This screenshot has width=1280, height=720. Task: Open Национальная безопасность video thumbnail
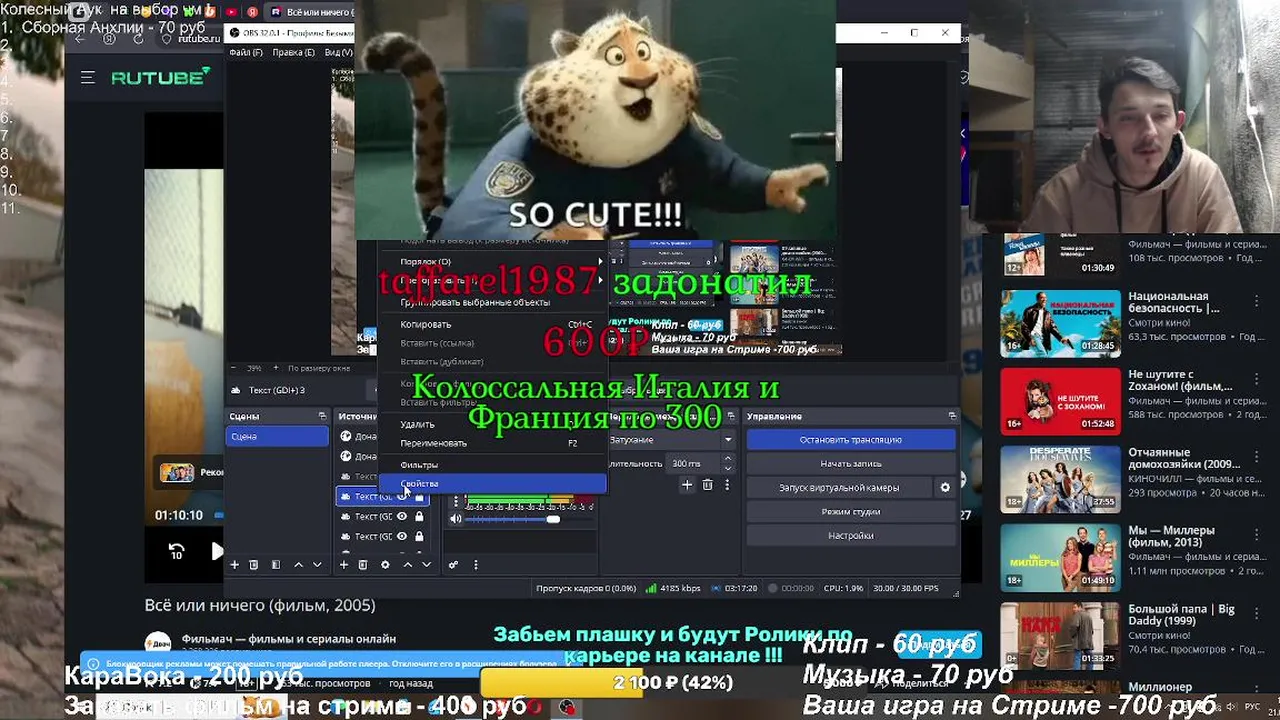pos(1060,323)
